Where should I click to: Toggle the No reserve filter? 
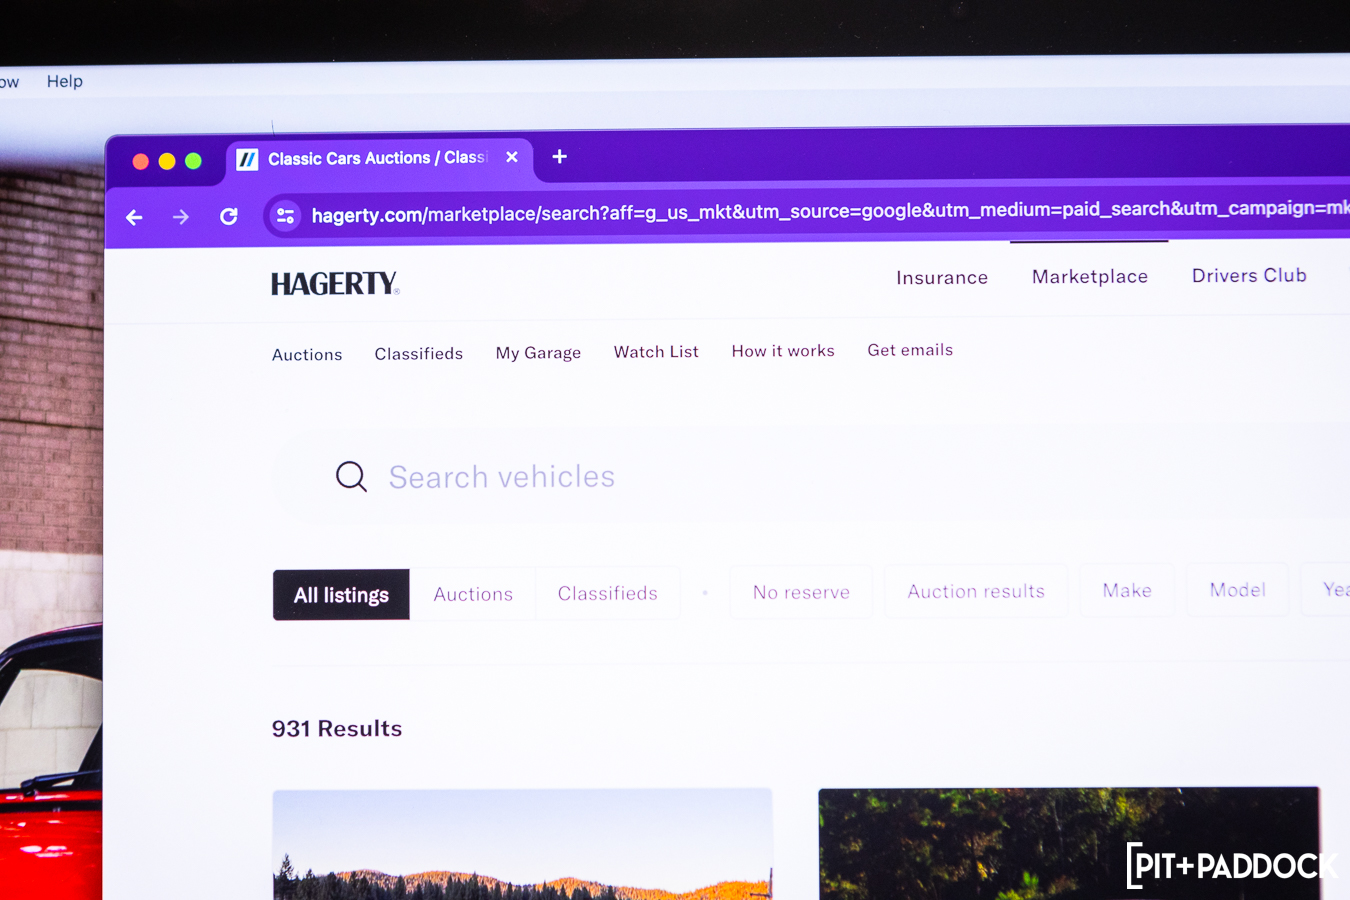[x=801, y=592]
